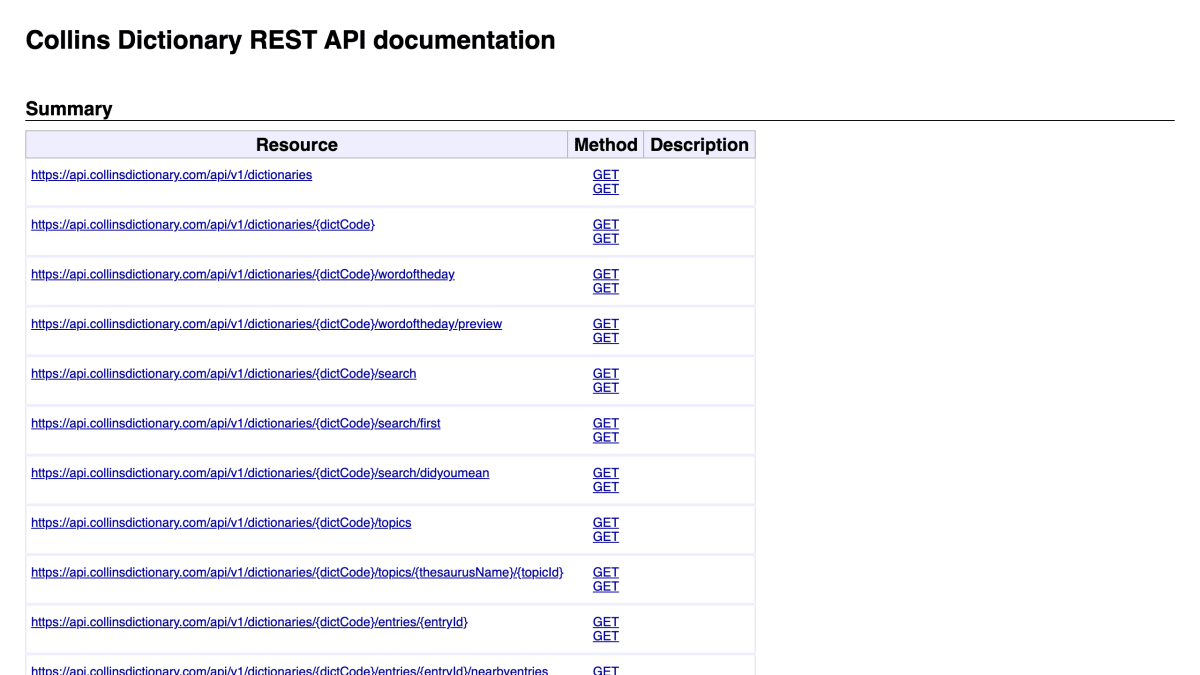Click the lower GET in the {topicId} row
This screenshot has width=1200, height=675.
coord(606,587)
